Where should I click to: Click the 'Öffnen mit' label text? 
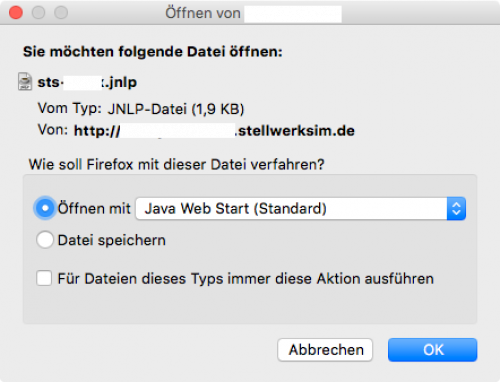(x=94, y=209)
